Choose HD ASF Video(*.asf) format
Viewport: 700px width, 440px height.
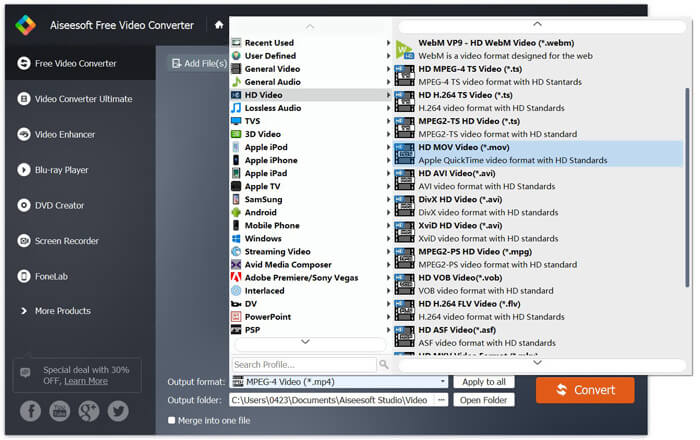pos(538,336)
